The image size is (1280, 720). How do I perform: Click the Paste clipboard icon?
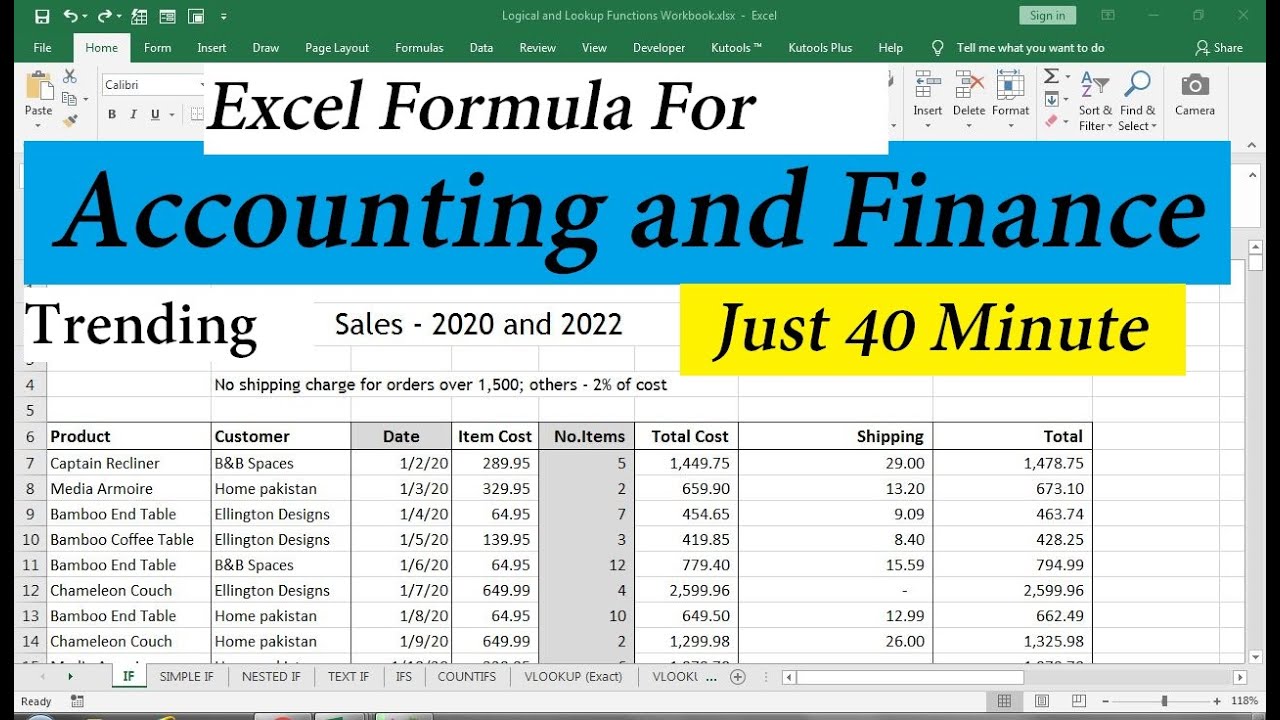(x=39, y=86)
